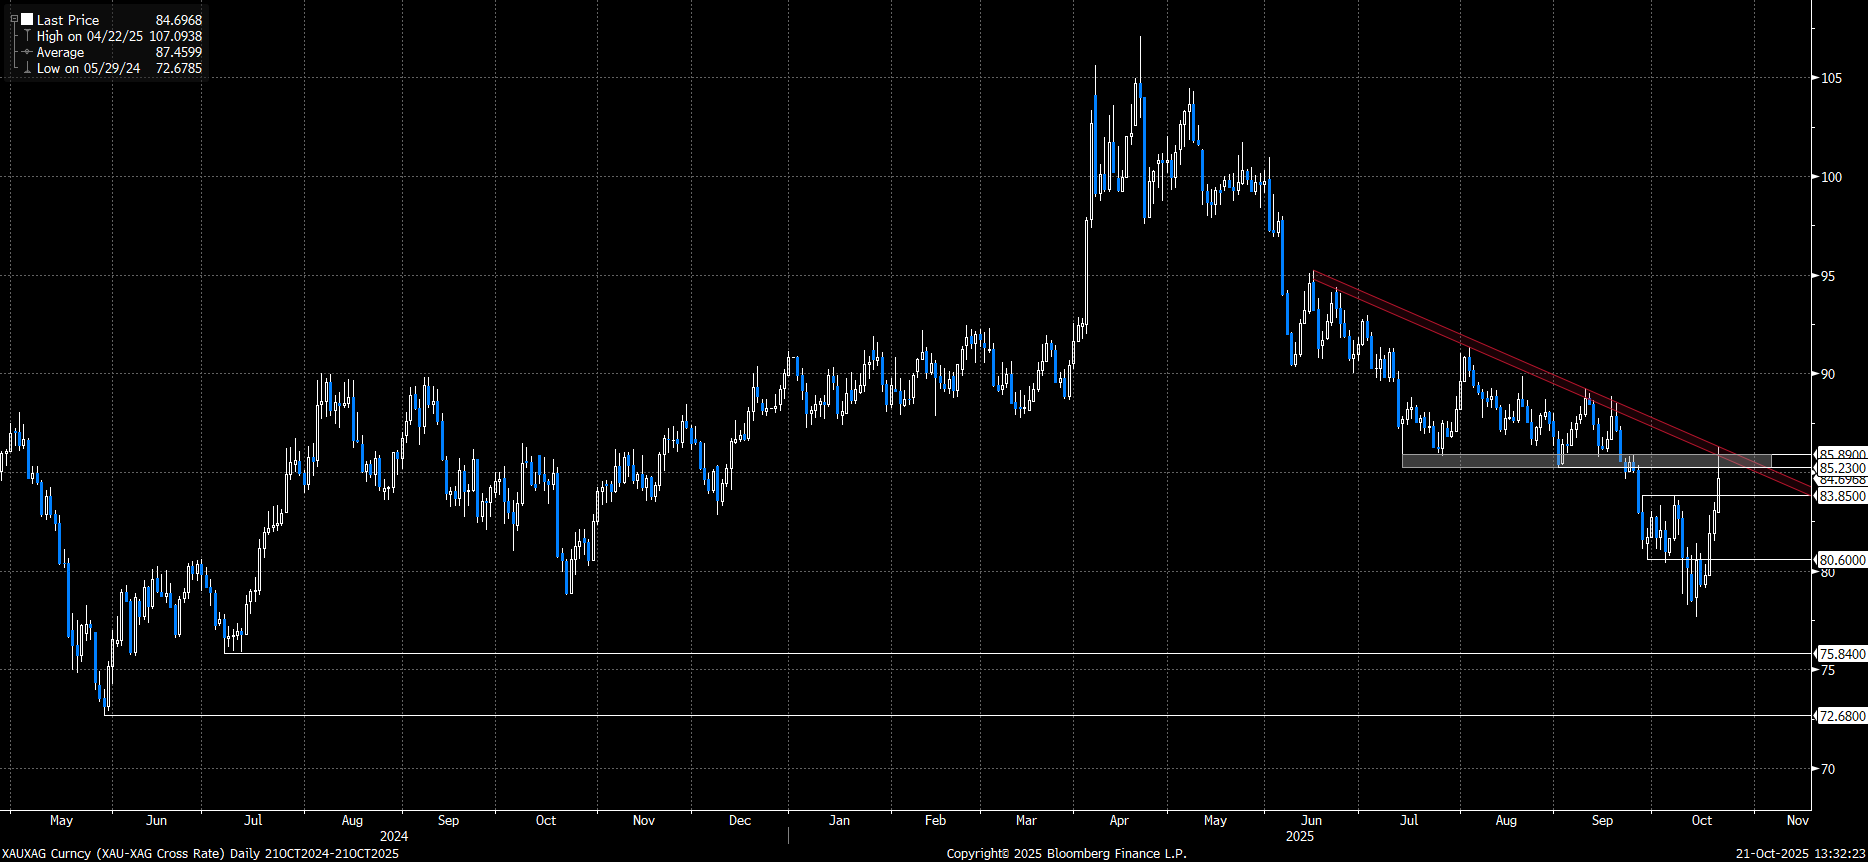Screen dimensions: 1868x862
Task: Select the 85.8900 price level label
Action: click(1841, 455)
